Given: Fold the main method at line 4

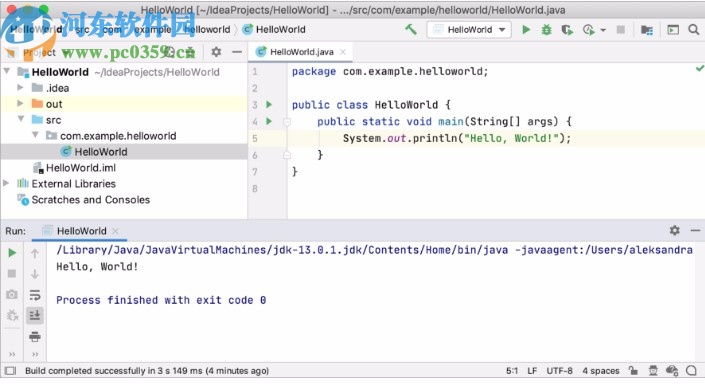Looking at the screenshot, I should tap(287, 121).
